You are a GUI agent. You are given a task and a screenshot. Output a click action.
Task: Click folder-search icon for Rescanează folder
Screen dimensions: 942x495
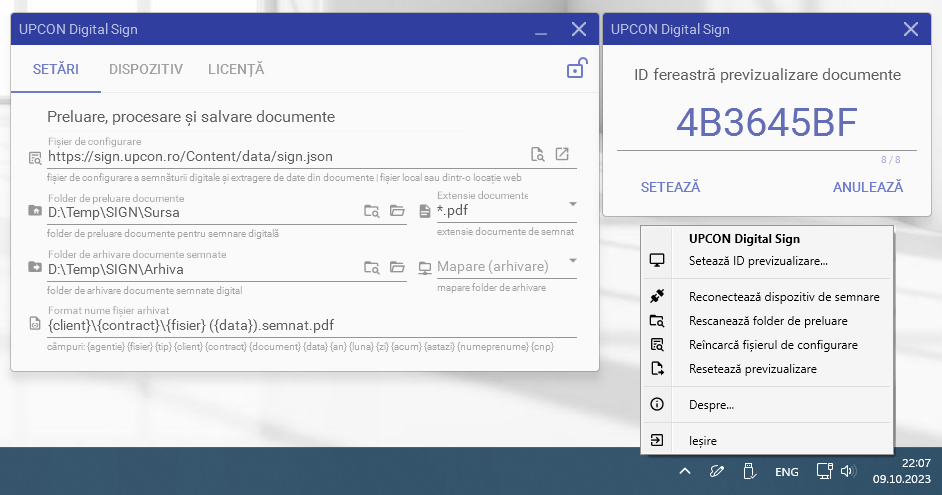(657, 321)
